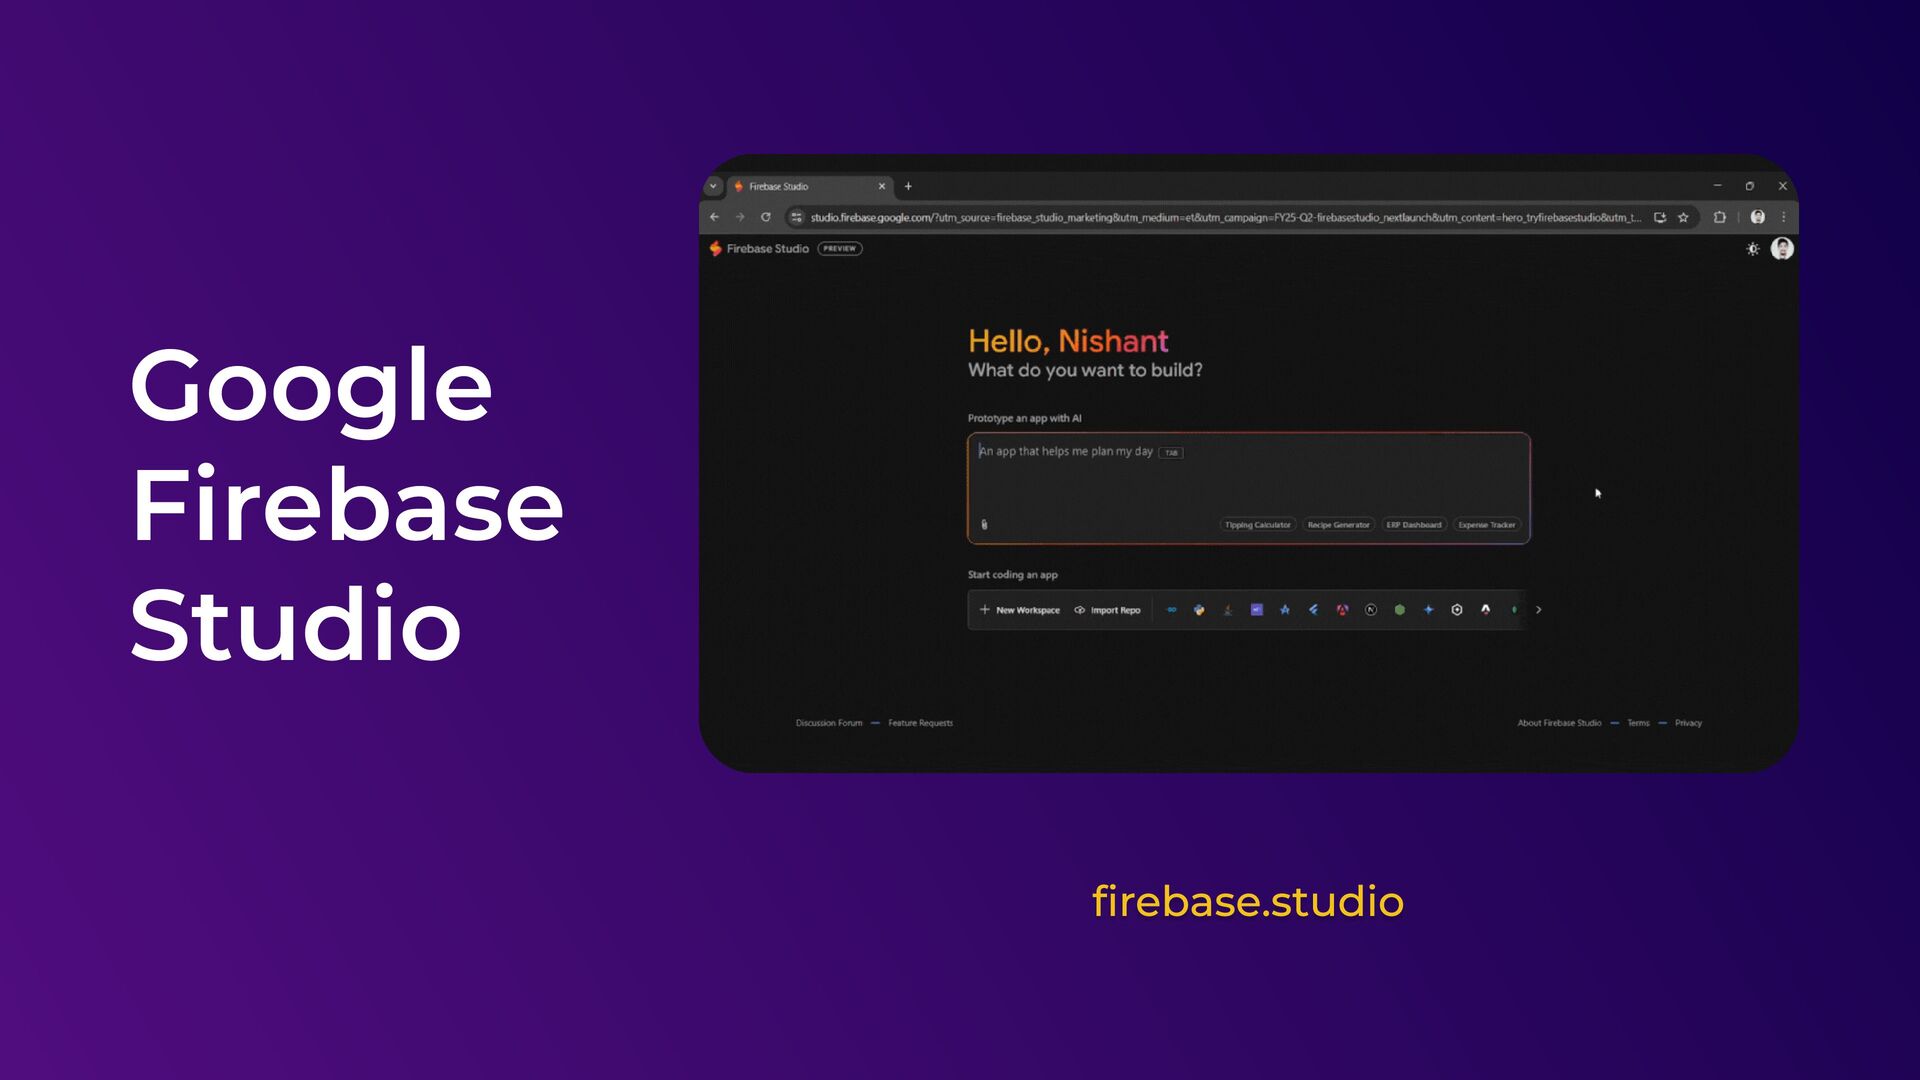Click the New Workspace button
This screenshot has height=1080, width=1920.
pyautogui.click(x=1020, y=609)
